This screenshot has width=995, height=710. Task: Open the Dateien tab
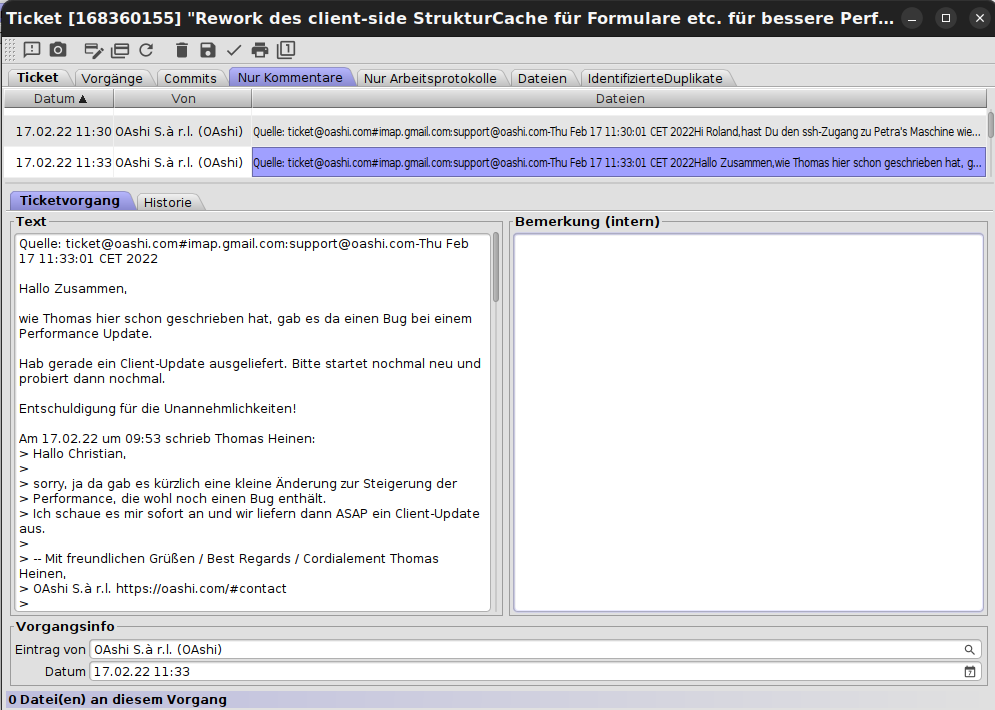click(542, 78)
